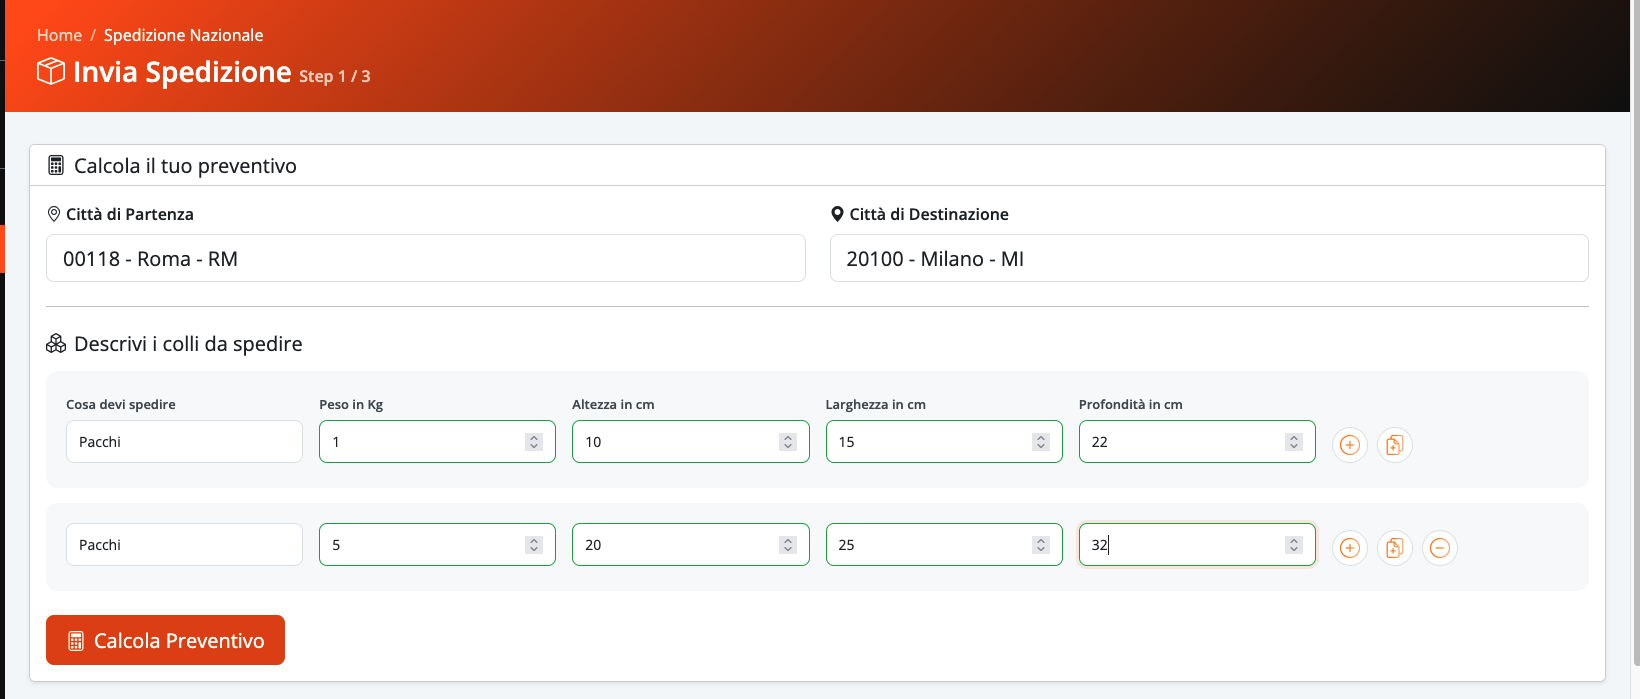The width and height of the screenshot is (1640, 699).
Task: Duplicate the first parcel row
Action: point(1394,445)
